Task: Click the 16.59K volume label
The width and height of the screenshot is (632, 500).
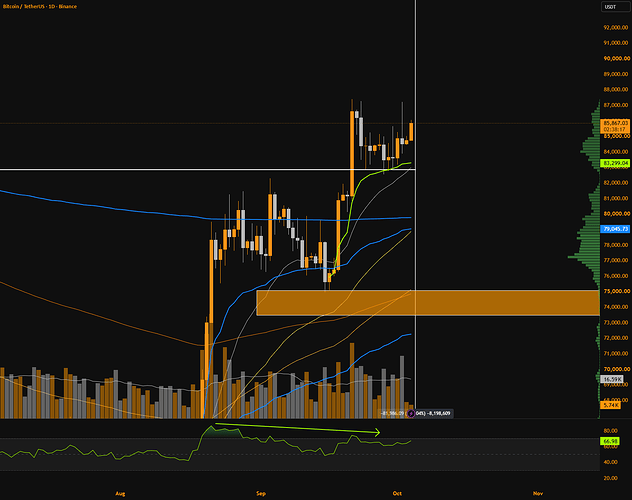Action: pyautogui.click(x=612, y=379)
